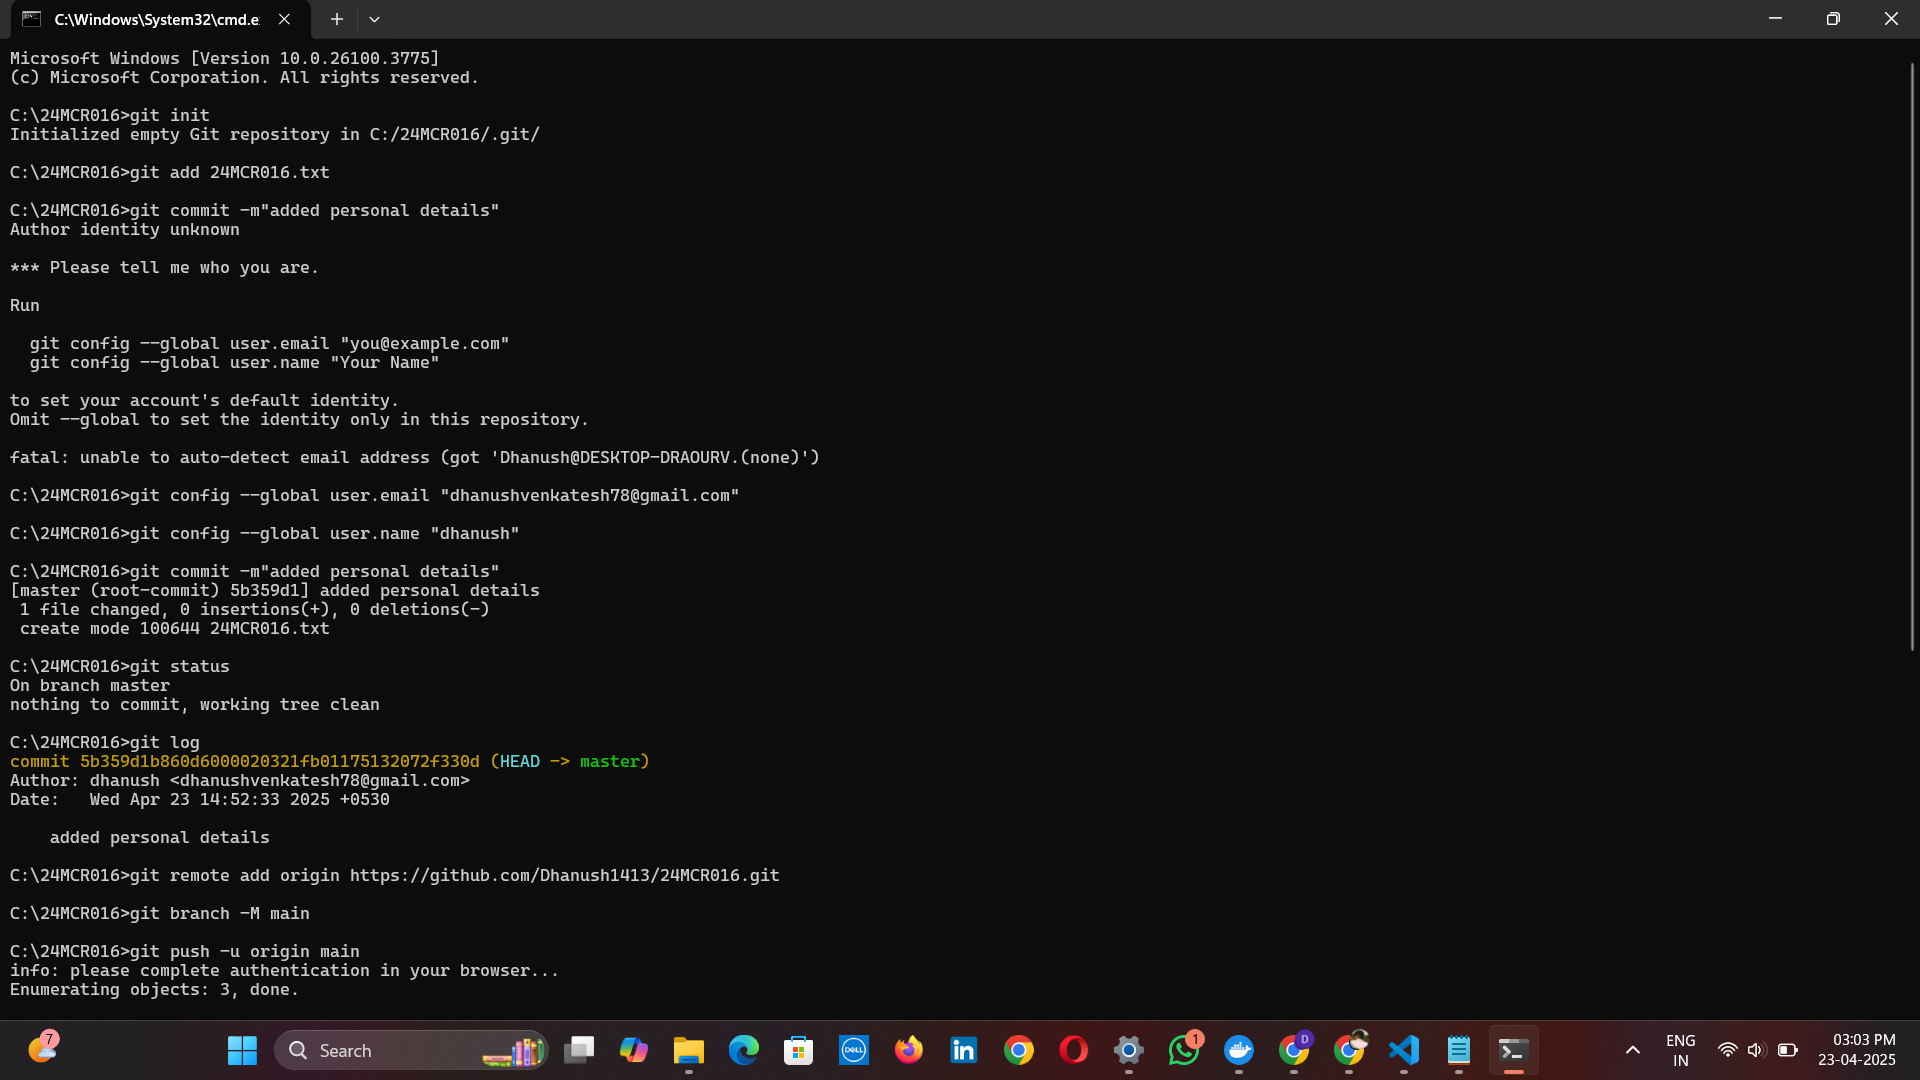Open the clock showing 03:03 PM
The width and height of the screenshot is (1920, 1080).
(x=1857, y=1050)
